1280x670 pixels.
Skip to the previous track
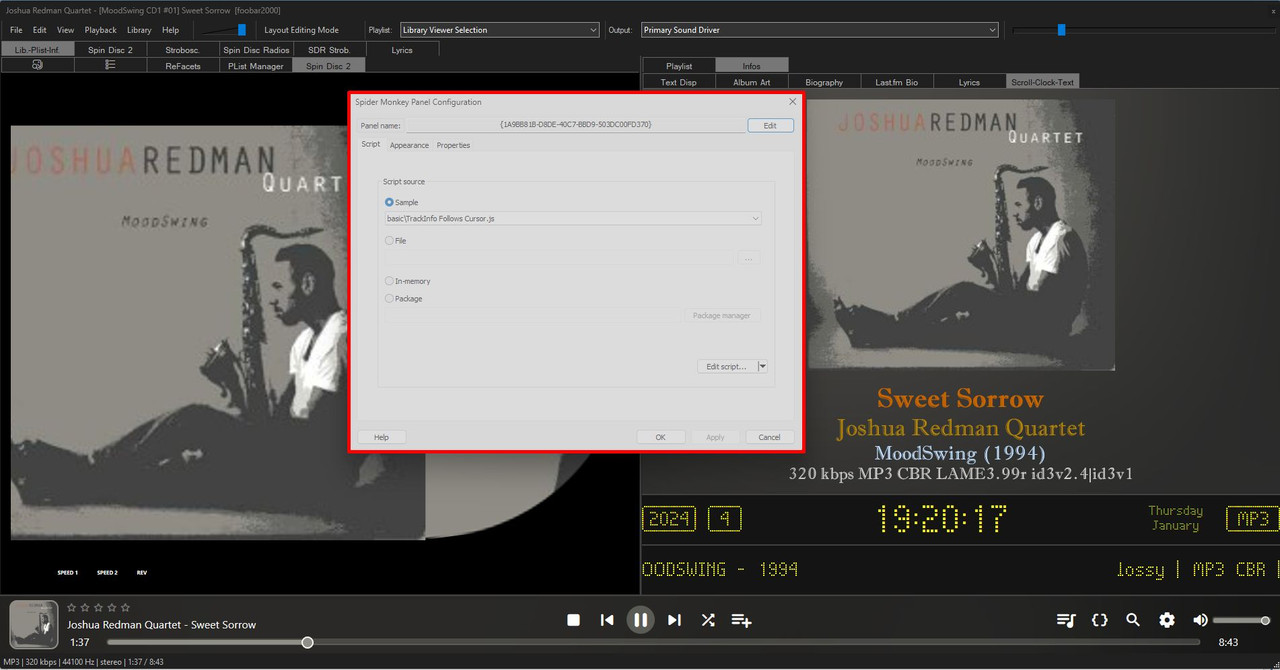[607, 620]
